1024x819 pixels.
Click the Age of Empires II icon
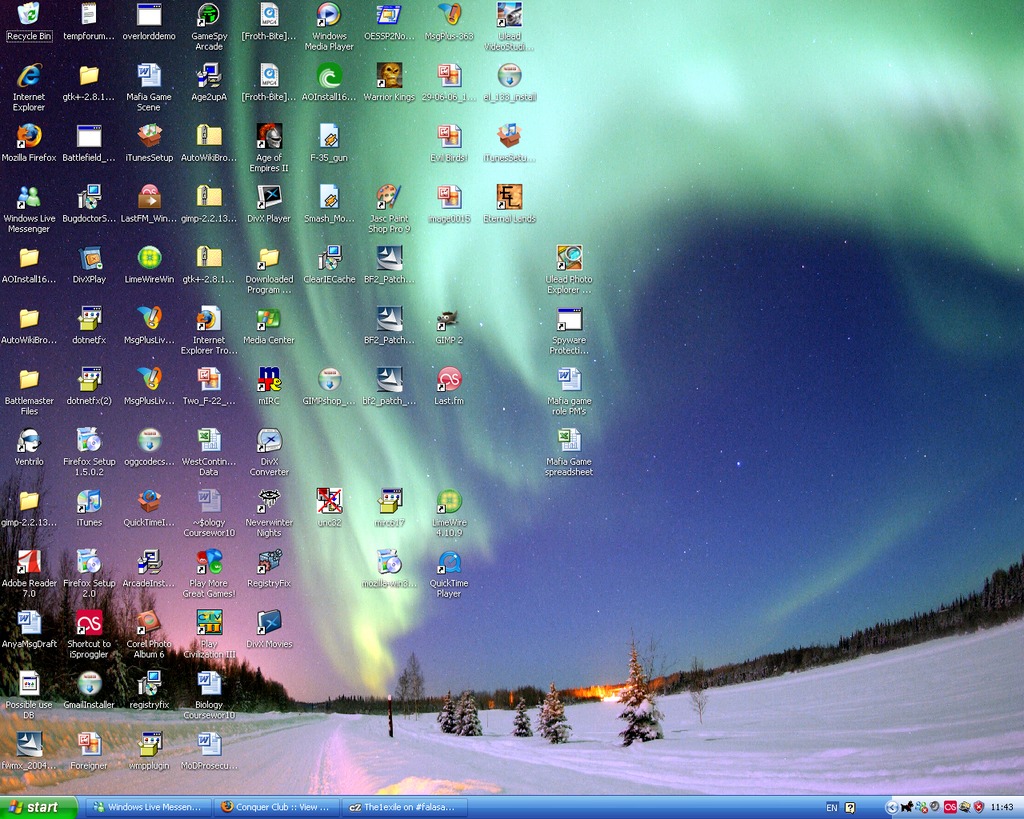coord(269,137)
